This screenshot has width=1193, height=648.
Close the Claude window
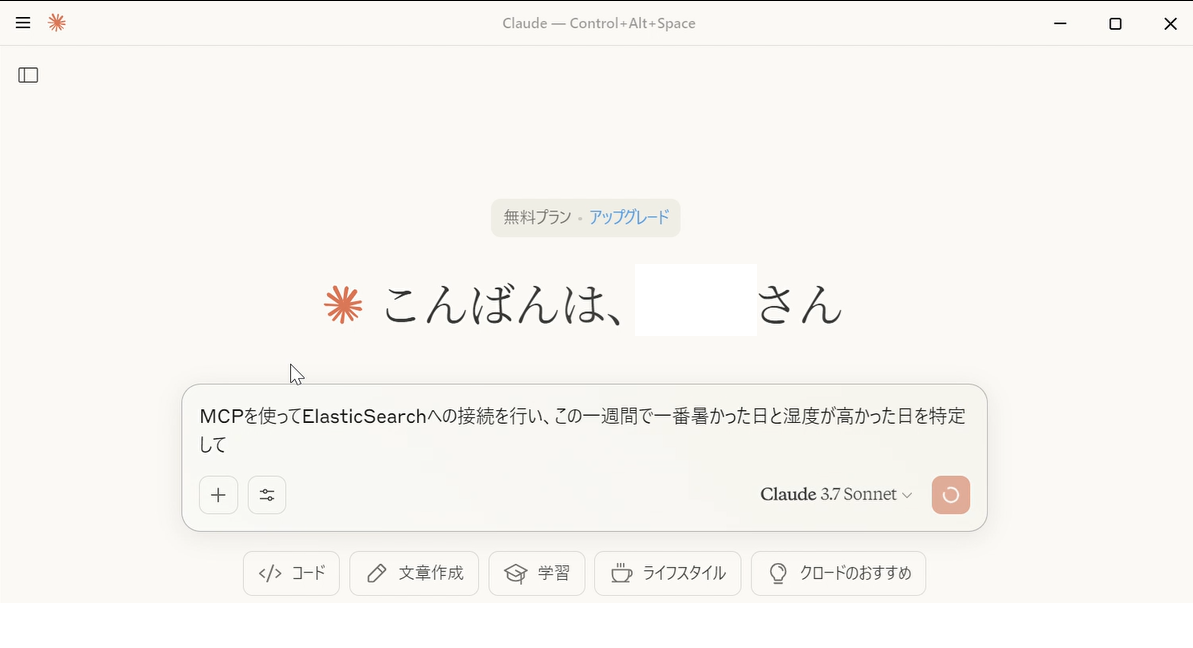[x=1170, y=24]
